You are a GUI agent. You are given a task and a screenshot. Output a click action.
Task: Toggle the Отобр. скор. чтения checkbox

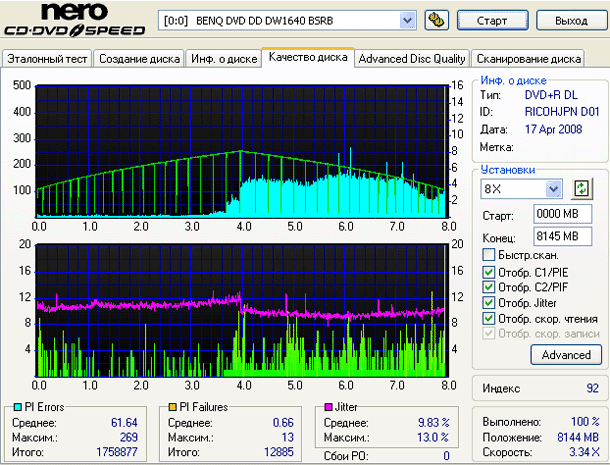point(489,318)
